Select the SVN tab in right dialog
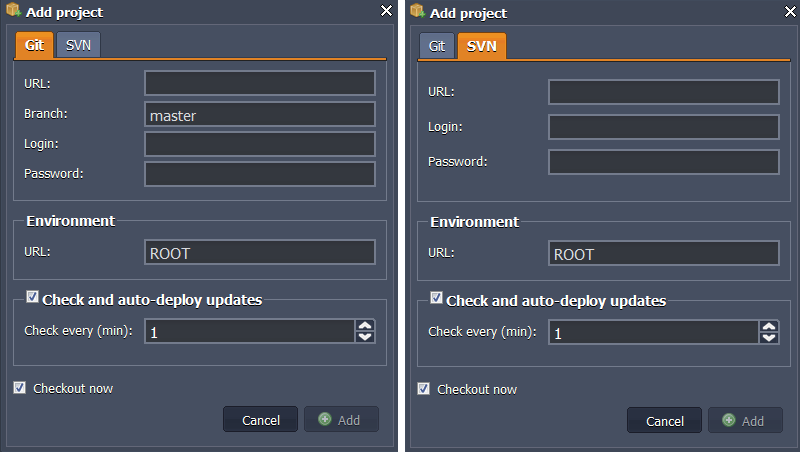The height and width of the screenshot is (452, 800). coord(482,46)
